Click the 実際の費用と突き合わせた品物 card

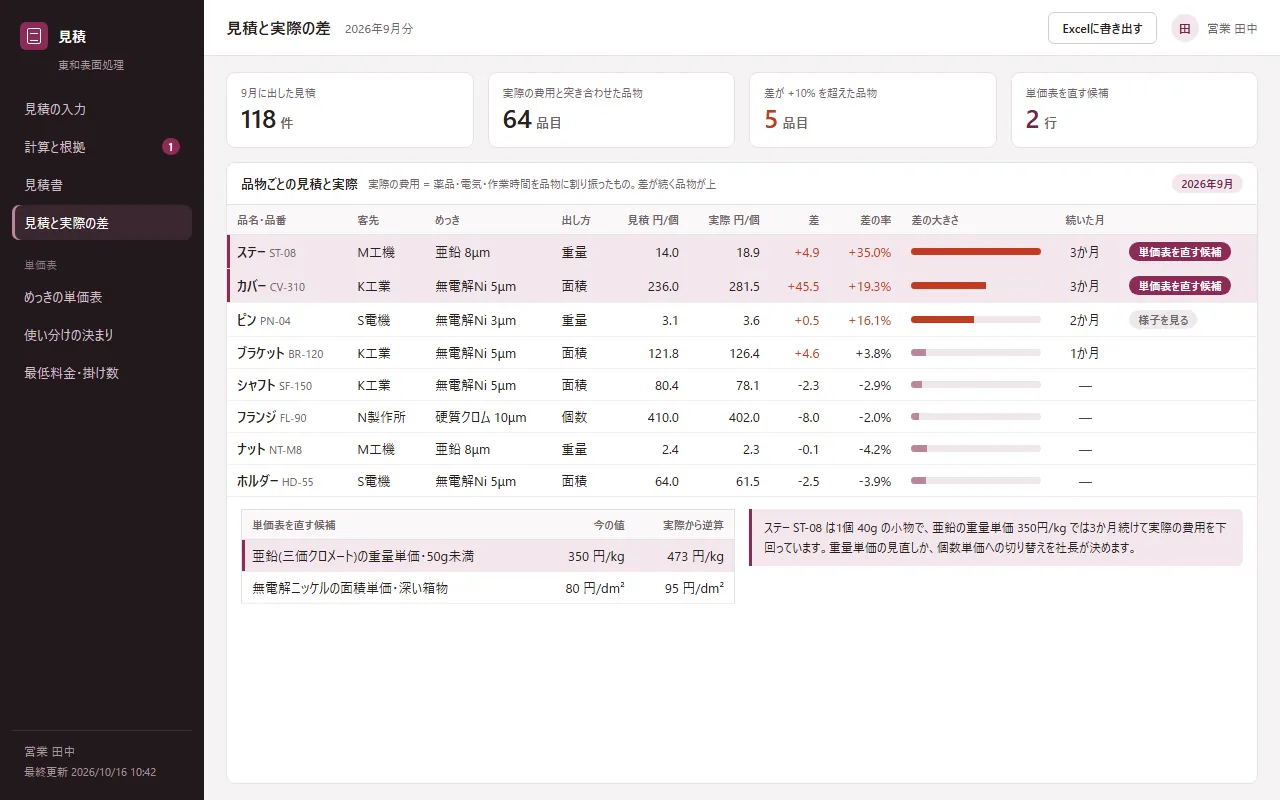(x=611, y=110)
